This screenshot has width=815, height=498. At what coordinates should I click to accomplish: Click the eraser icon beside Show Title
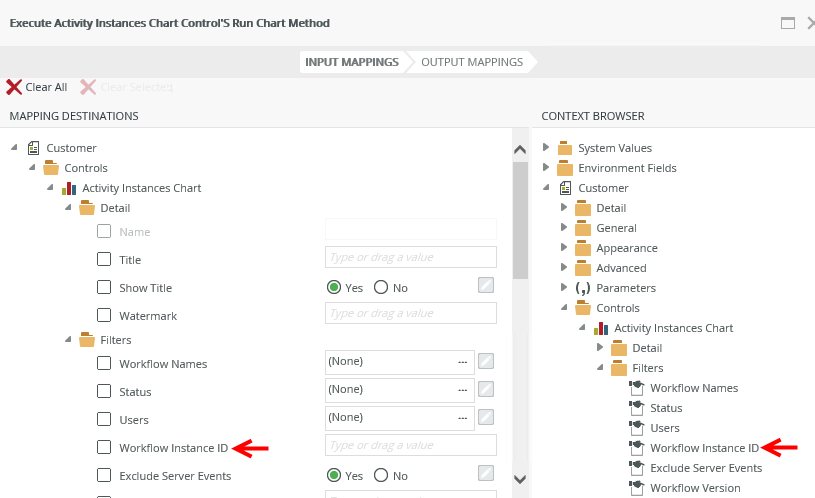click(x=486, y=286)
